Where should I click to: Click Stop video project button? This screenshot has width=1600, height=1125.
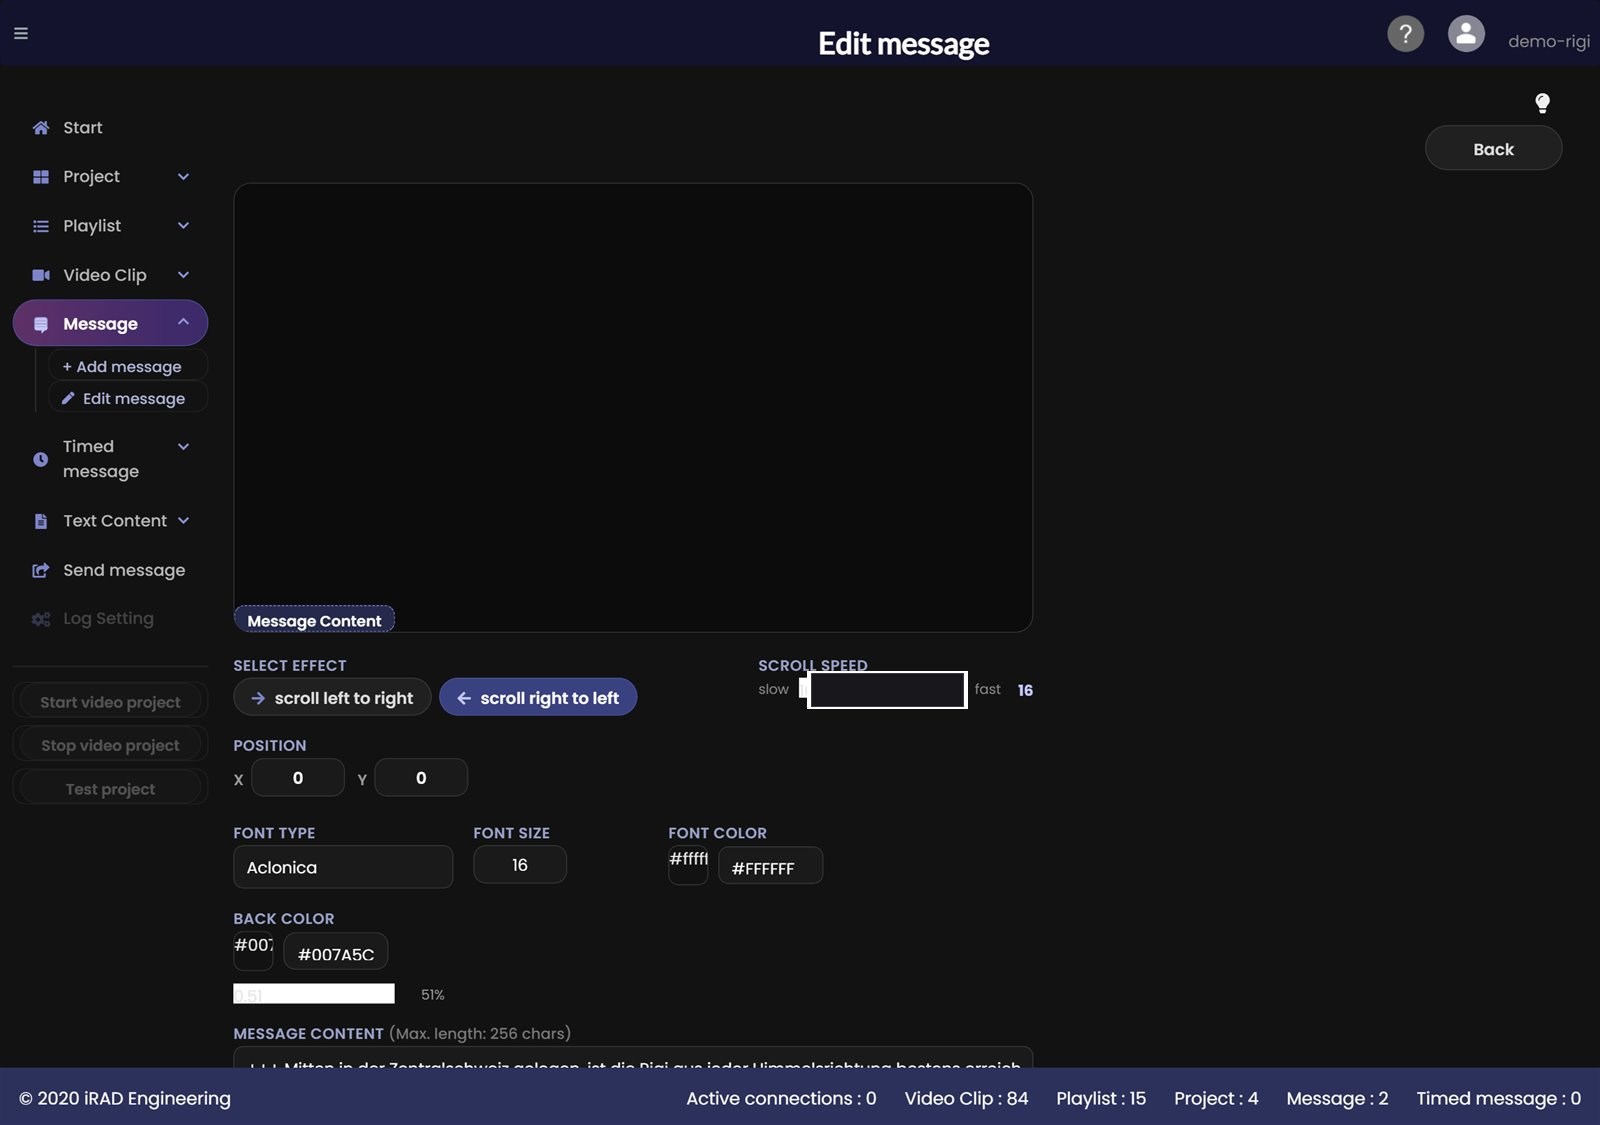click(110, 745)
